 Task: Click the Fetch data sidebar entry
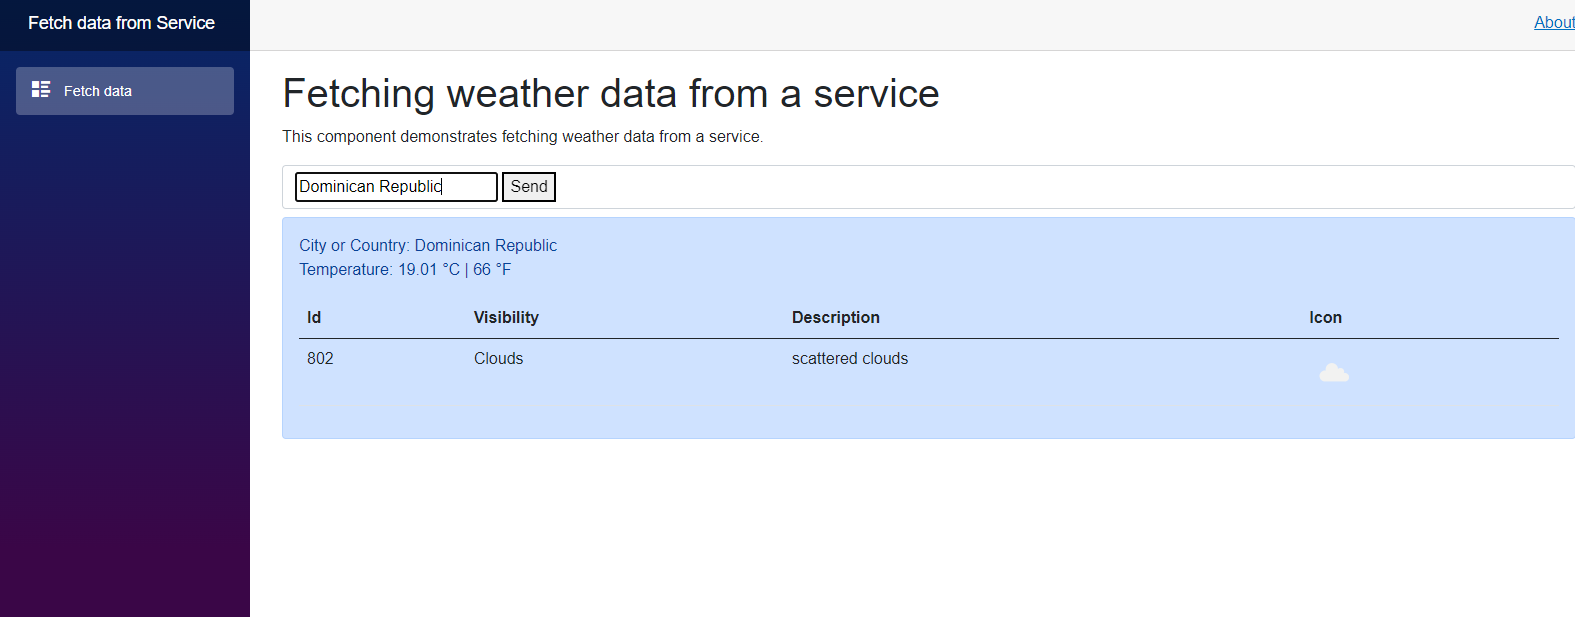coord(98,91)
